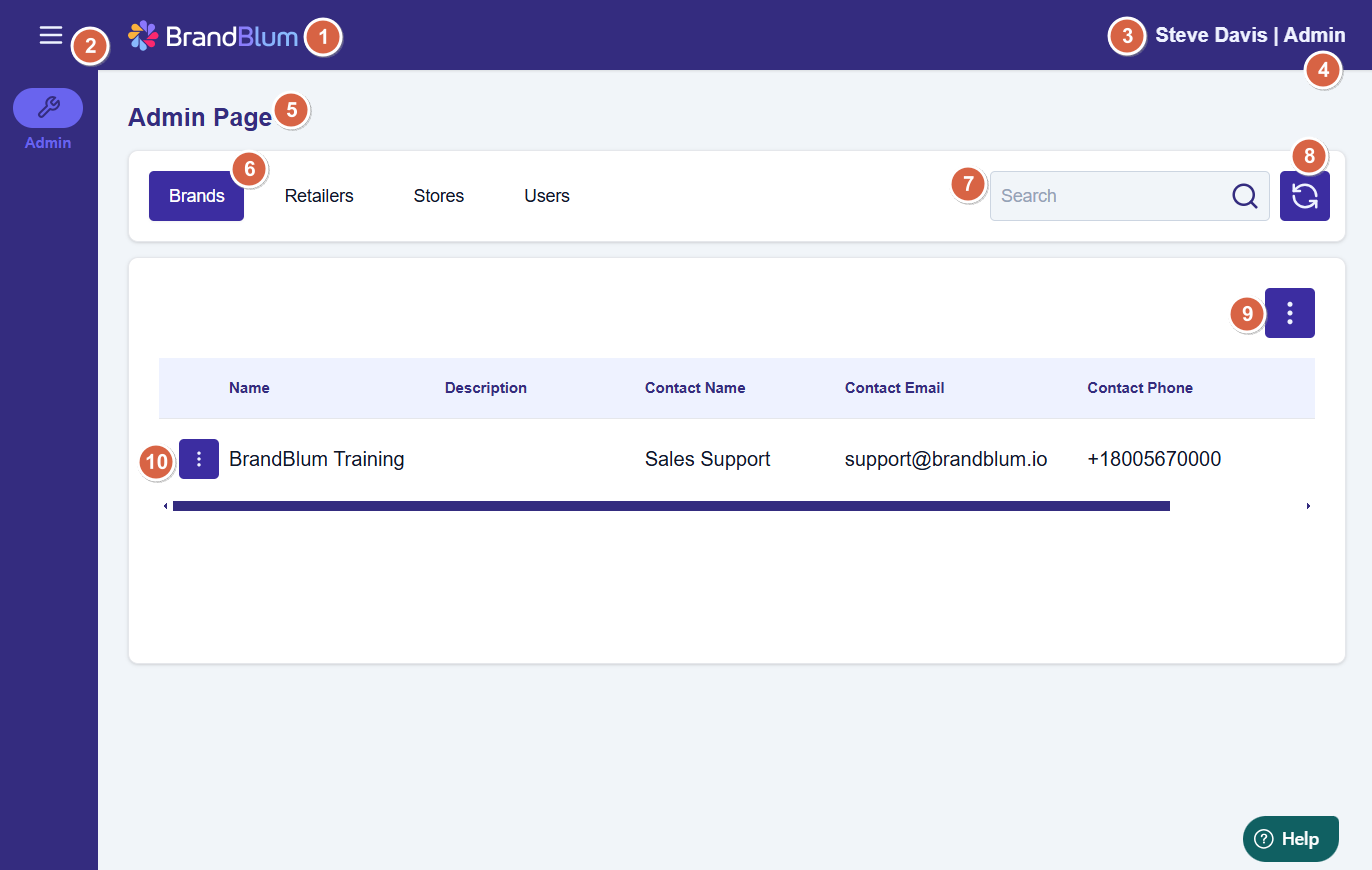Select the Admin wrench icon in sidebar
The image size is (1372, 870).
[x=48, y=107]
